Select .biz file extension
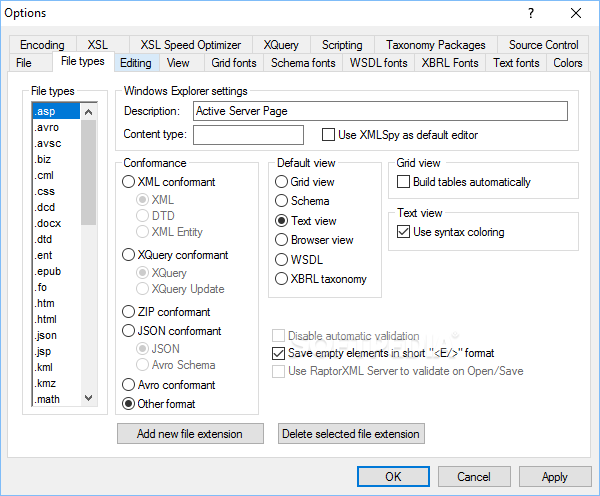 point(56,159)
